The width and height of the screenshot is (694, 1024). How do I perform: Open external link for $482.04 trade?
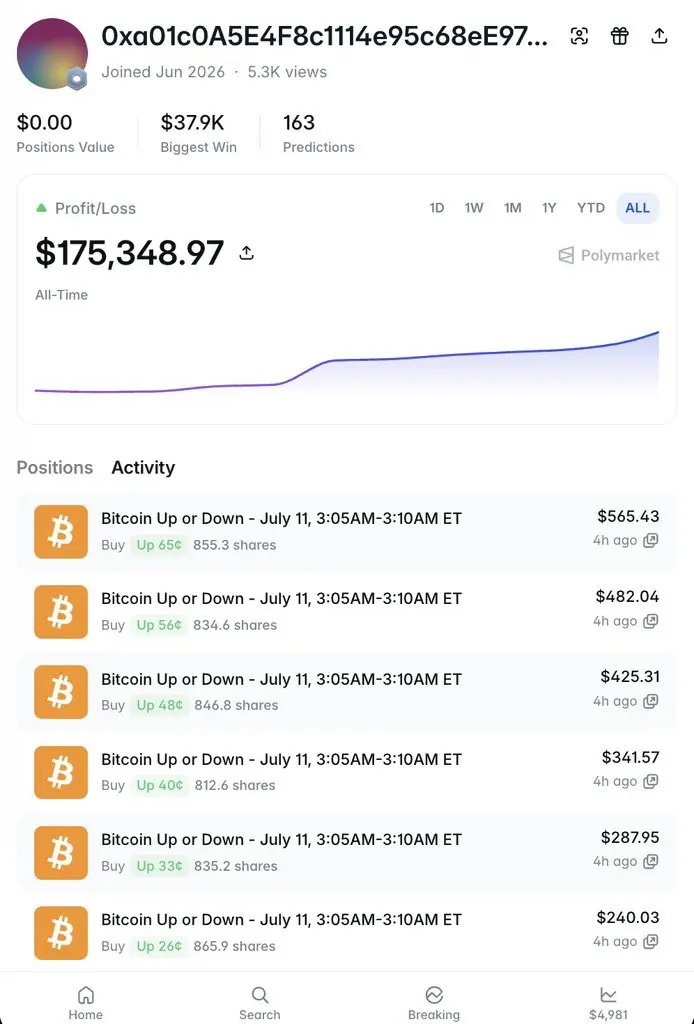coord(650,621)
